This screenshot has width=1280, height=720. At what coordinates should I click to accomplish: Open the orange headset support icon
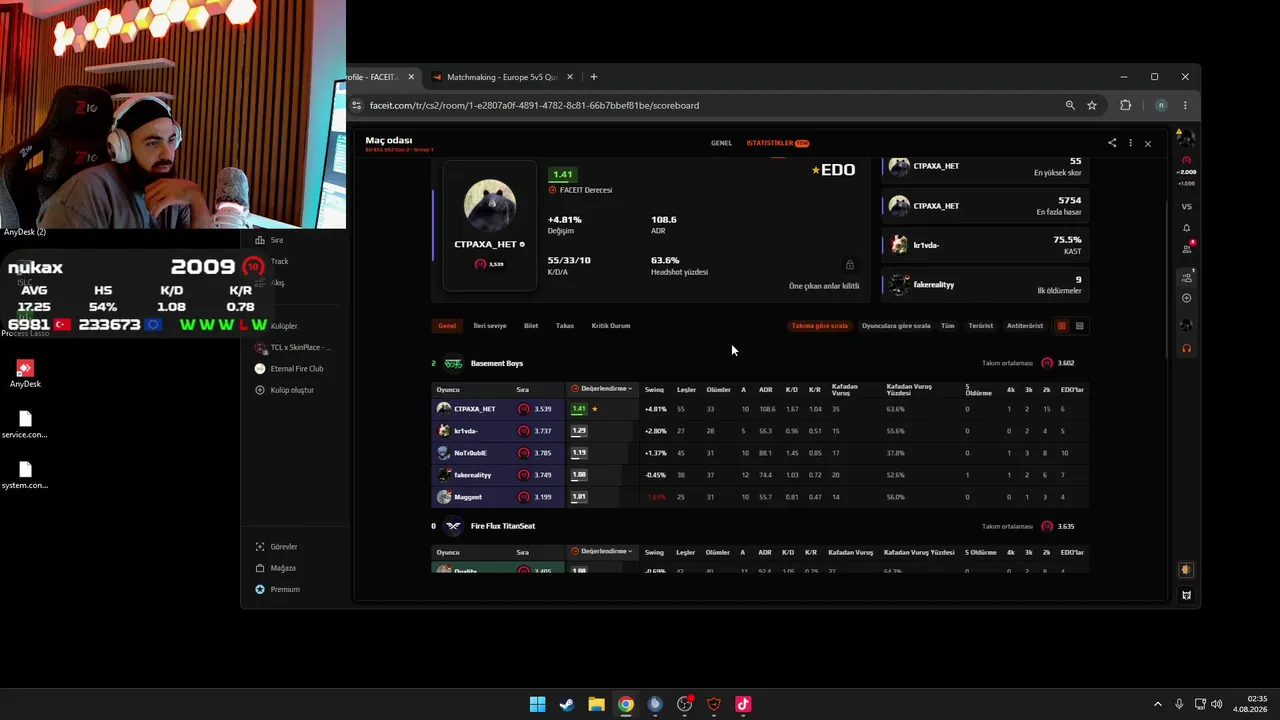pyautogui.click(x=1187, y=348)
